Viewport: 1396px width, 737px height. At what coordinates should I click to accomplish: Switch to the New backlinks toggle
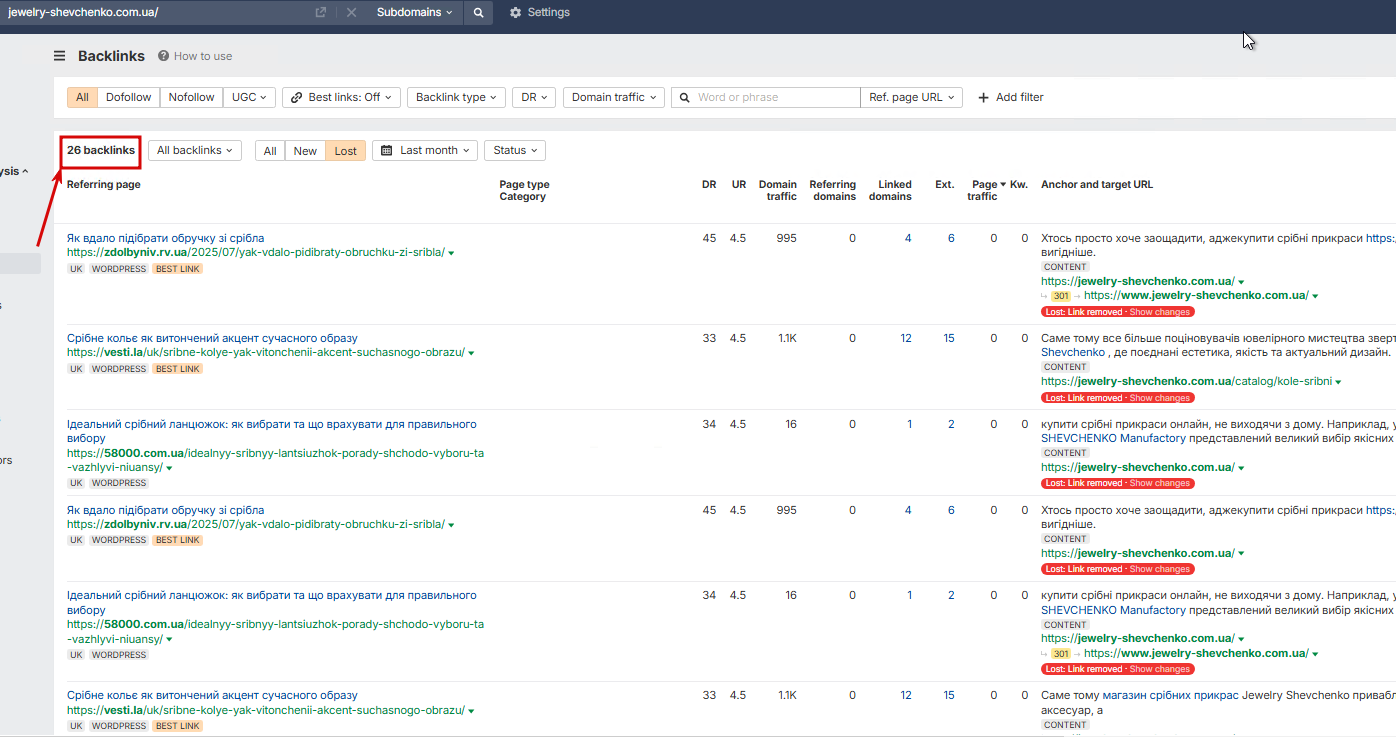click(305, 151)
